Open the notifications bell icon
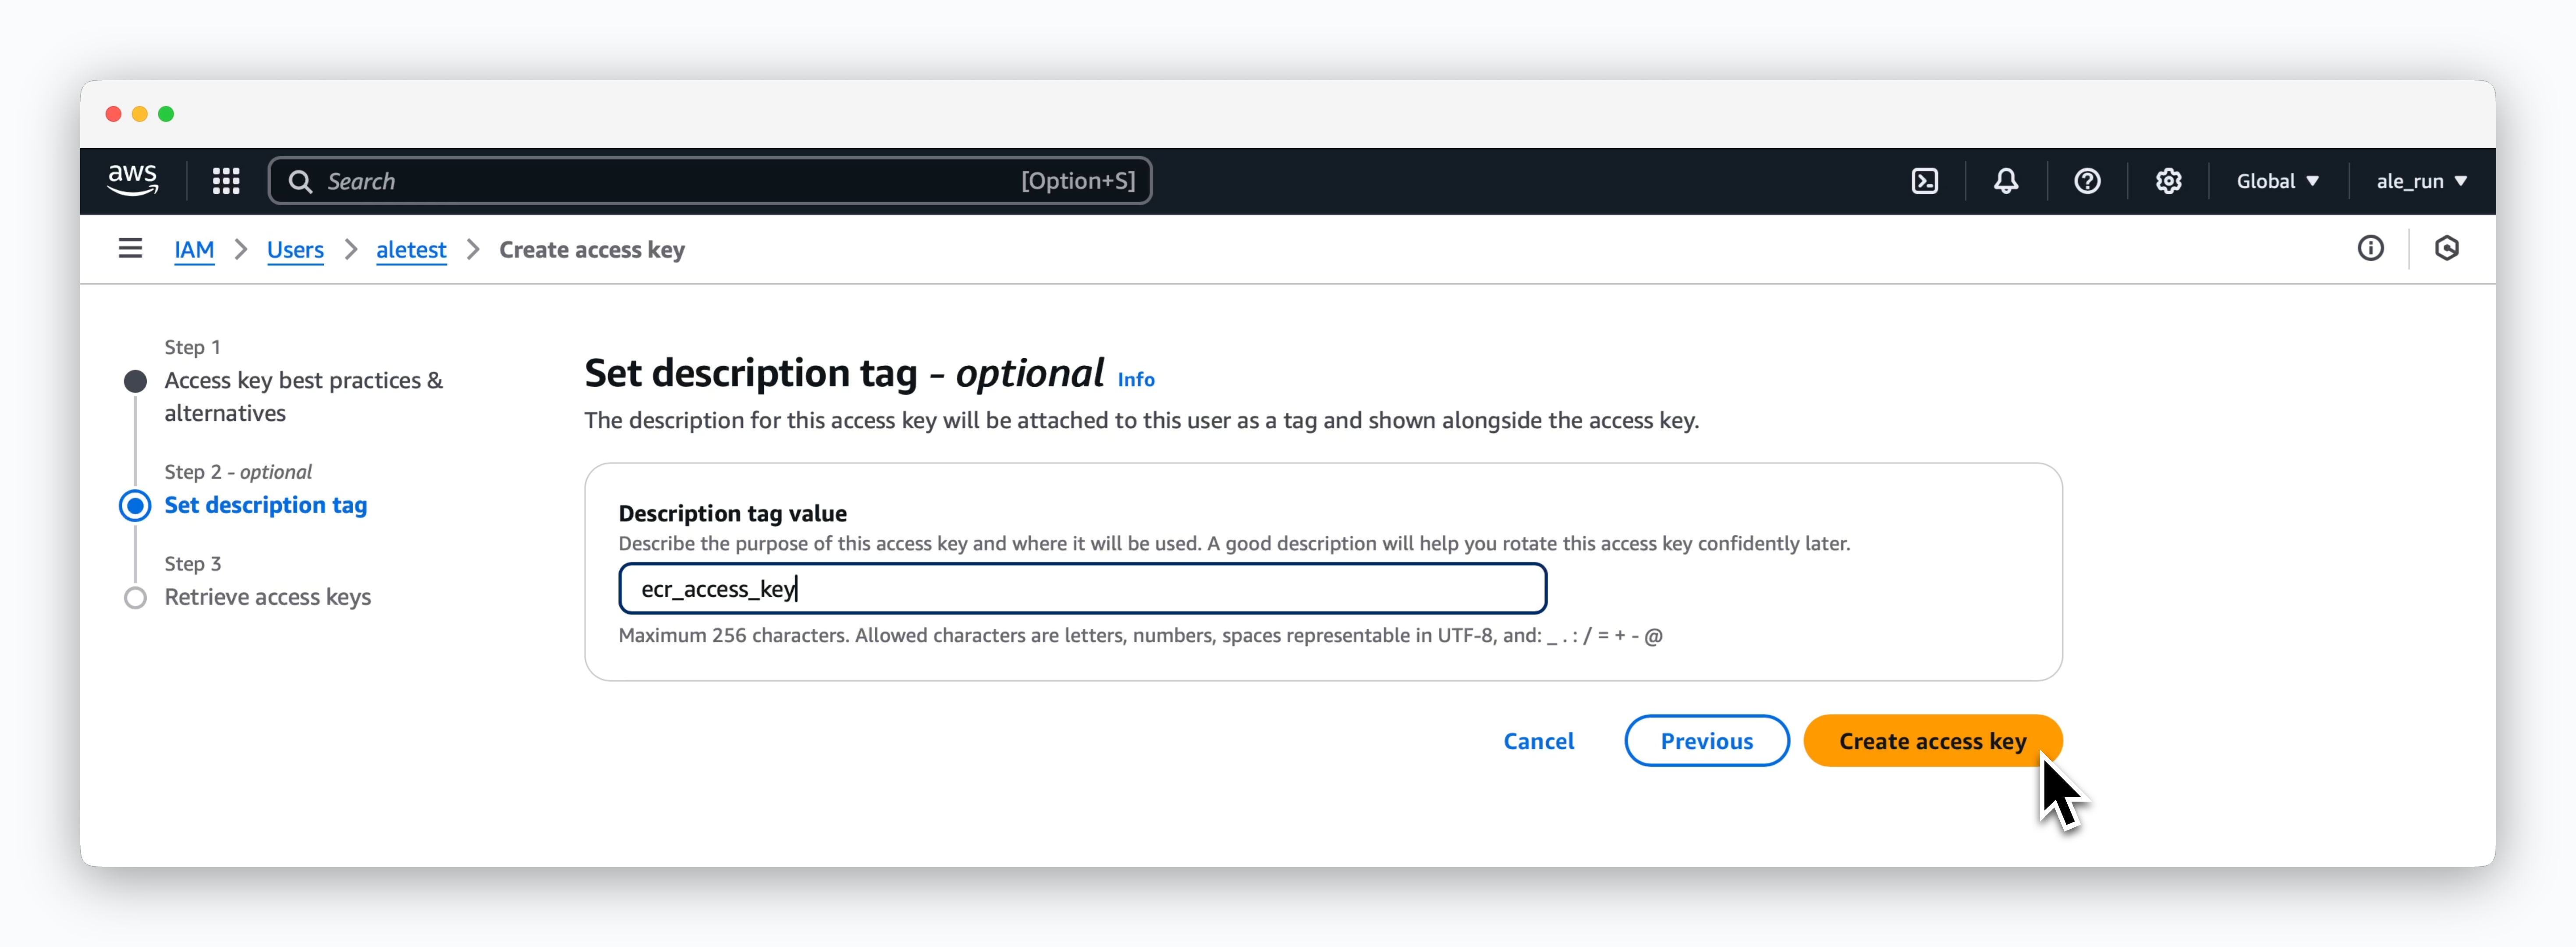Viewport: 2576px width, 947px height. click(x=2005, y=181)
